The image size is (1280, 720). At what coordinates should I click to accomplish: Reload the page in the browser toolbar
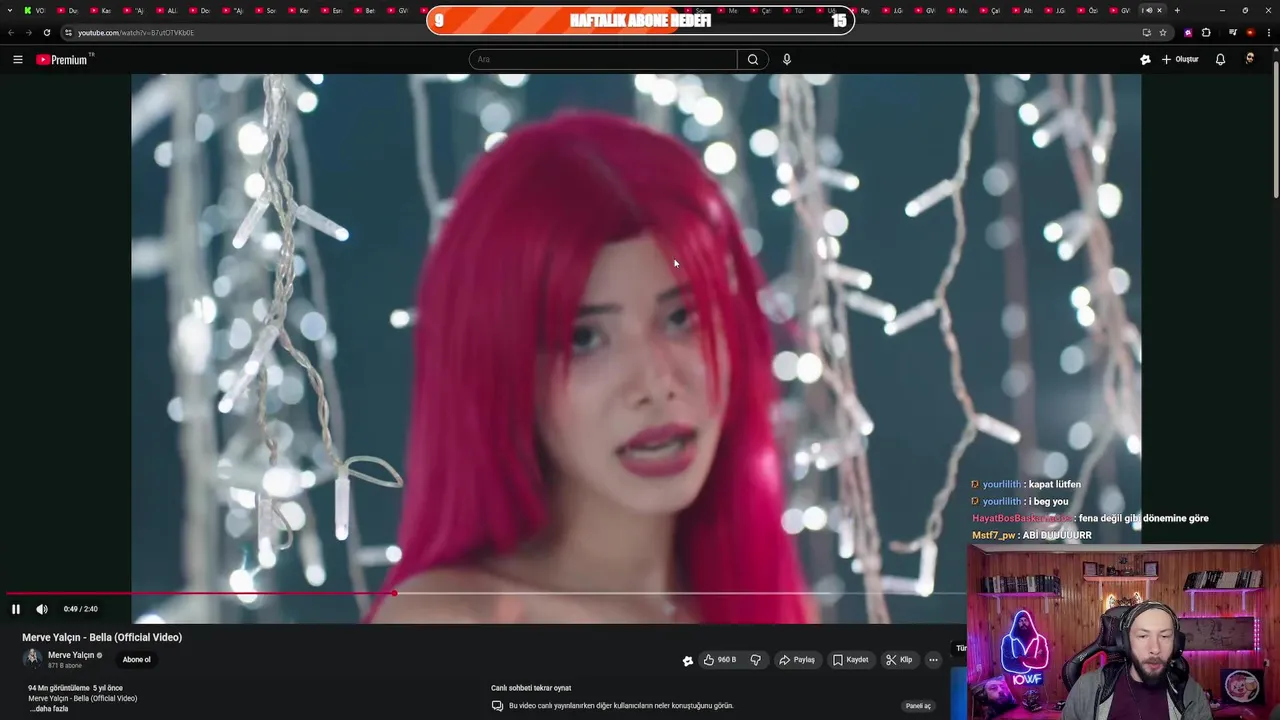click(46, 32)
